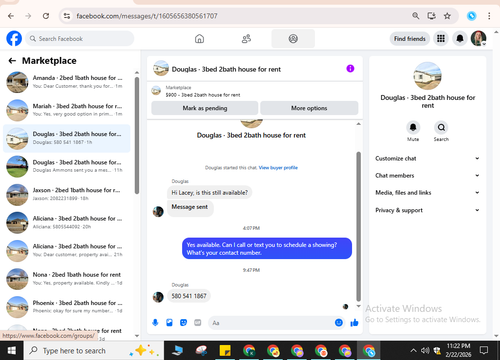Click the Find friends button
This screenshot has height=360, width=500.
410,39
